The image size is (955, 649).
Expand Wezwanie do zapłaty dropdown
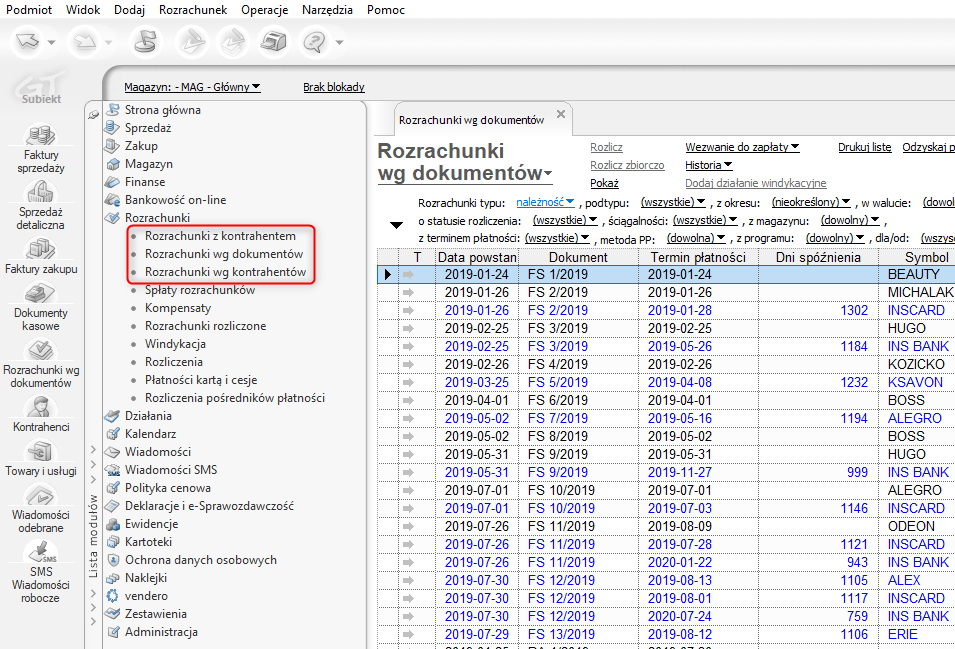(x=742, y=147)
